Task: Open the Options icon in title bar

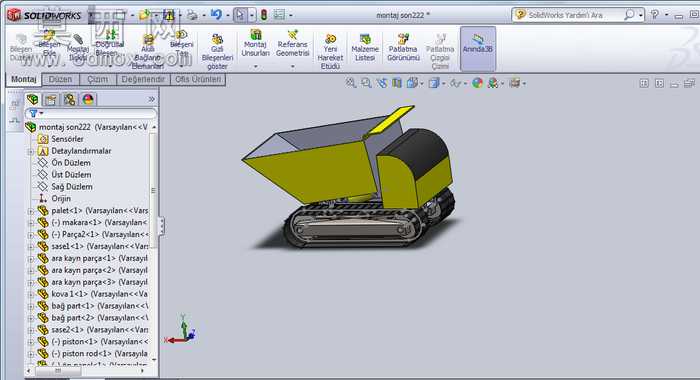Action: (x=279, y=15)
